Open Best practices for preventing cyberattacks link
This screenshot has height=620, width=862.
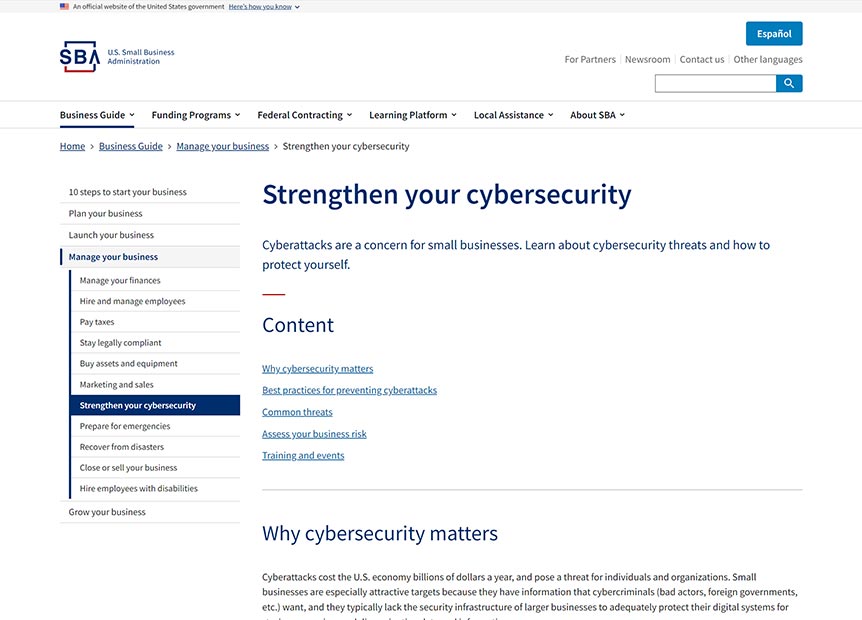point(349,390)
